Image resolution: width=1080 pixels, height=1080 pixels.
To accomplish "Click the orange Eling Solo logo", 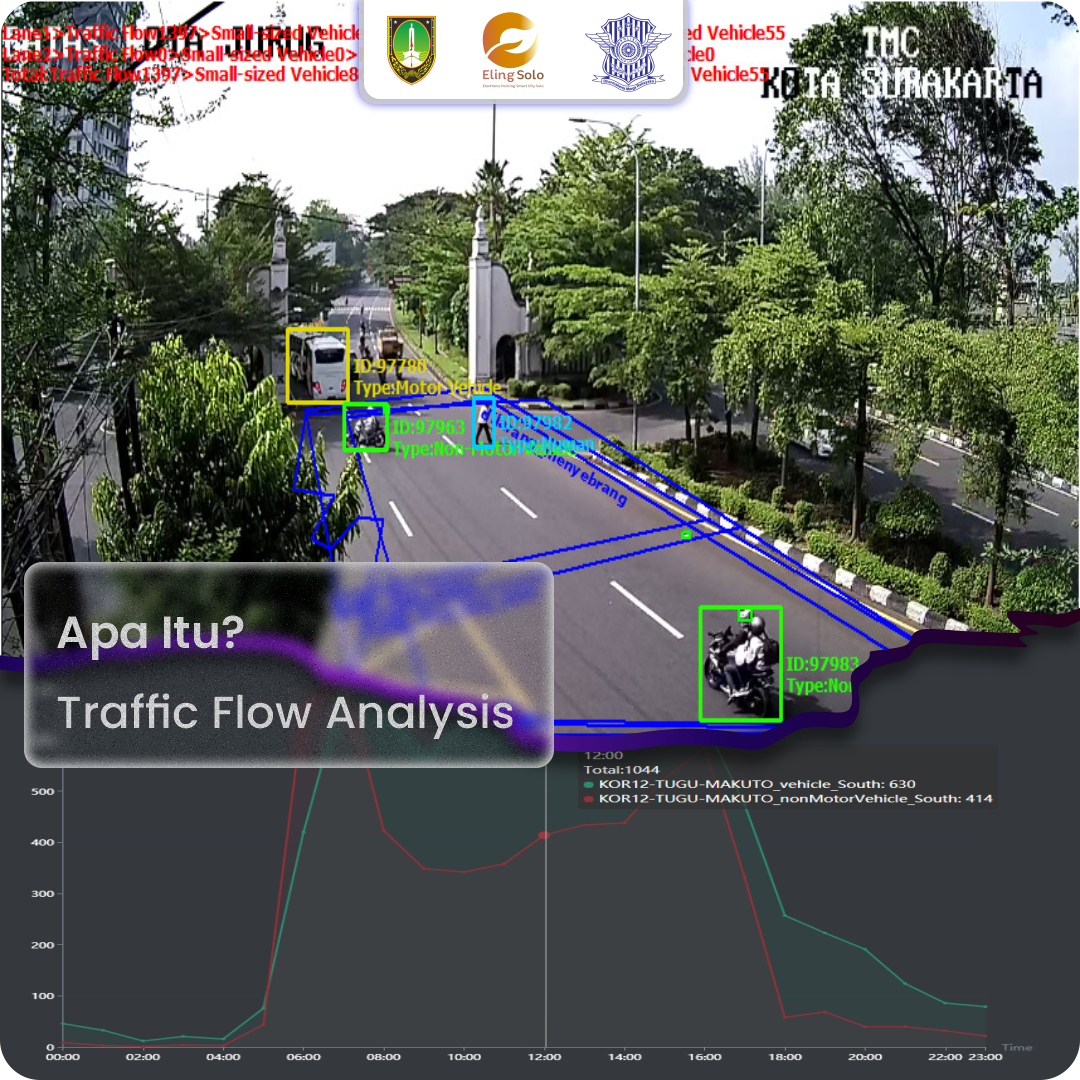I will [x=513, y=49].
